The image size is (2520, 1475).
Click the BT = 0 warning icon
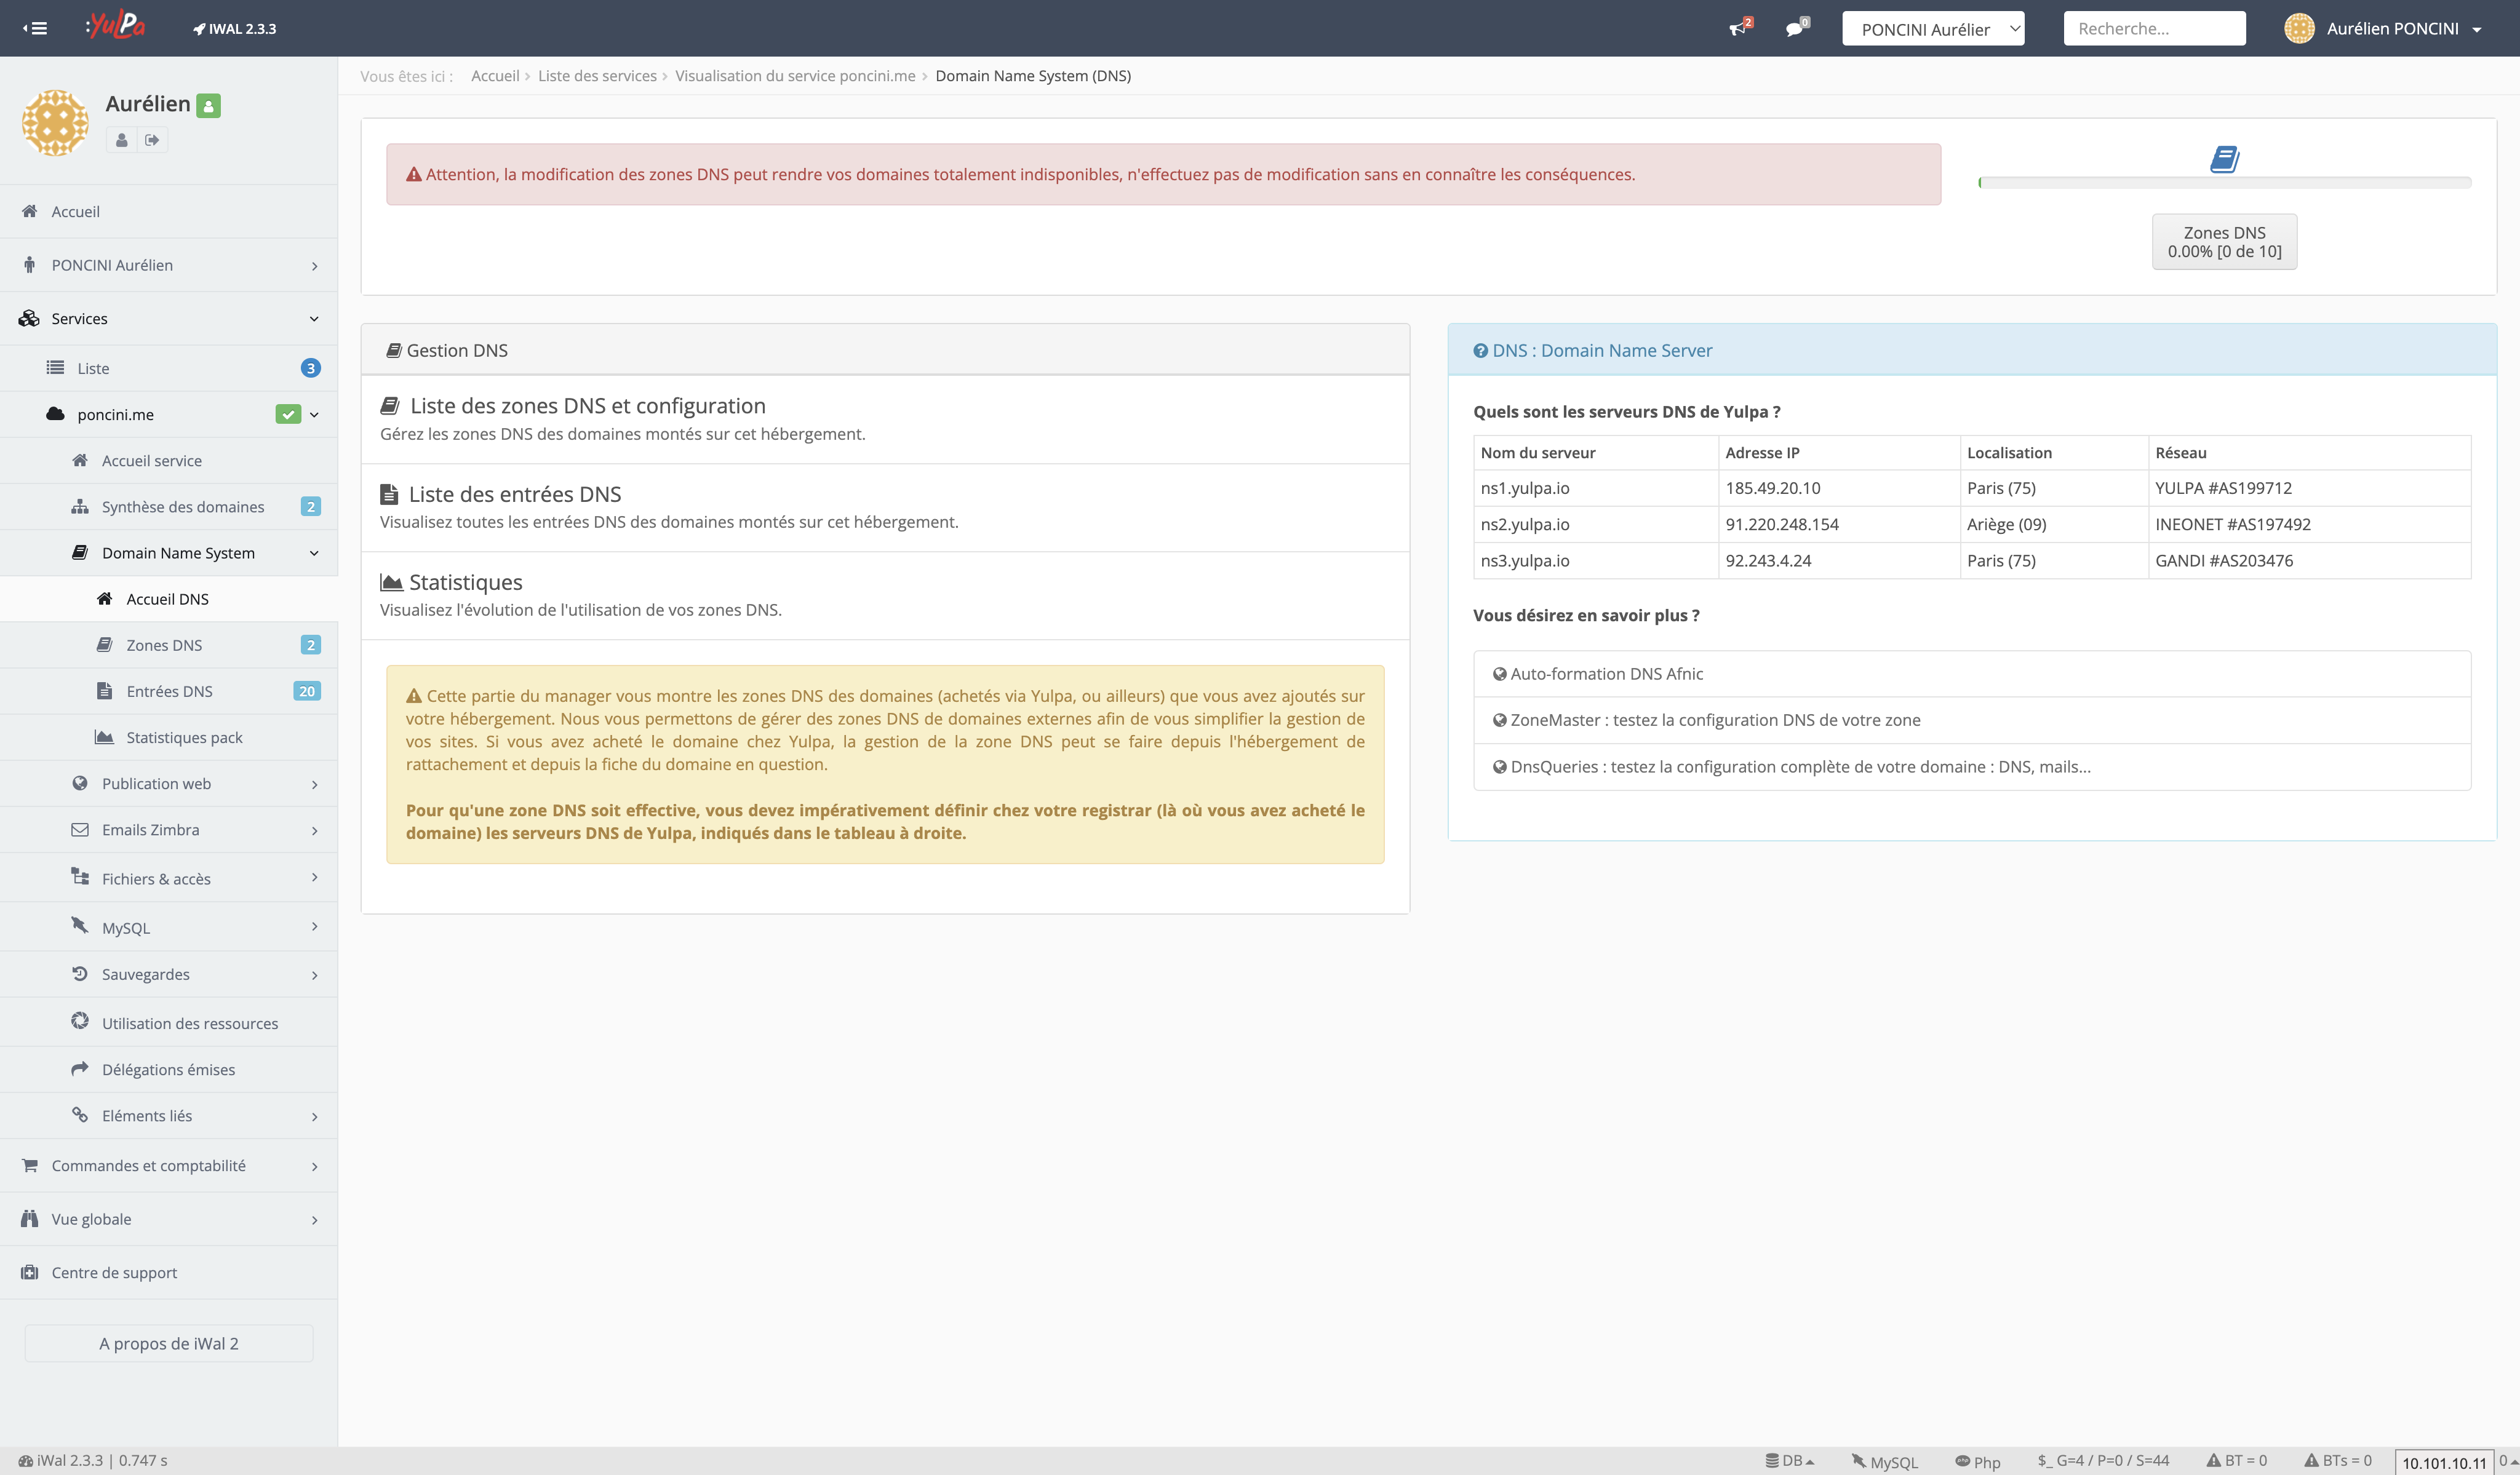click(x=2213, y=1460)
